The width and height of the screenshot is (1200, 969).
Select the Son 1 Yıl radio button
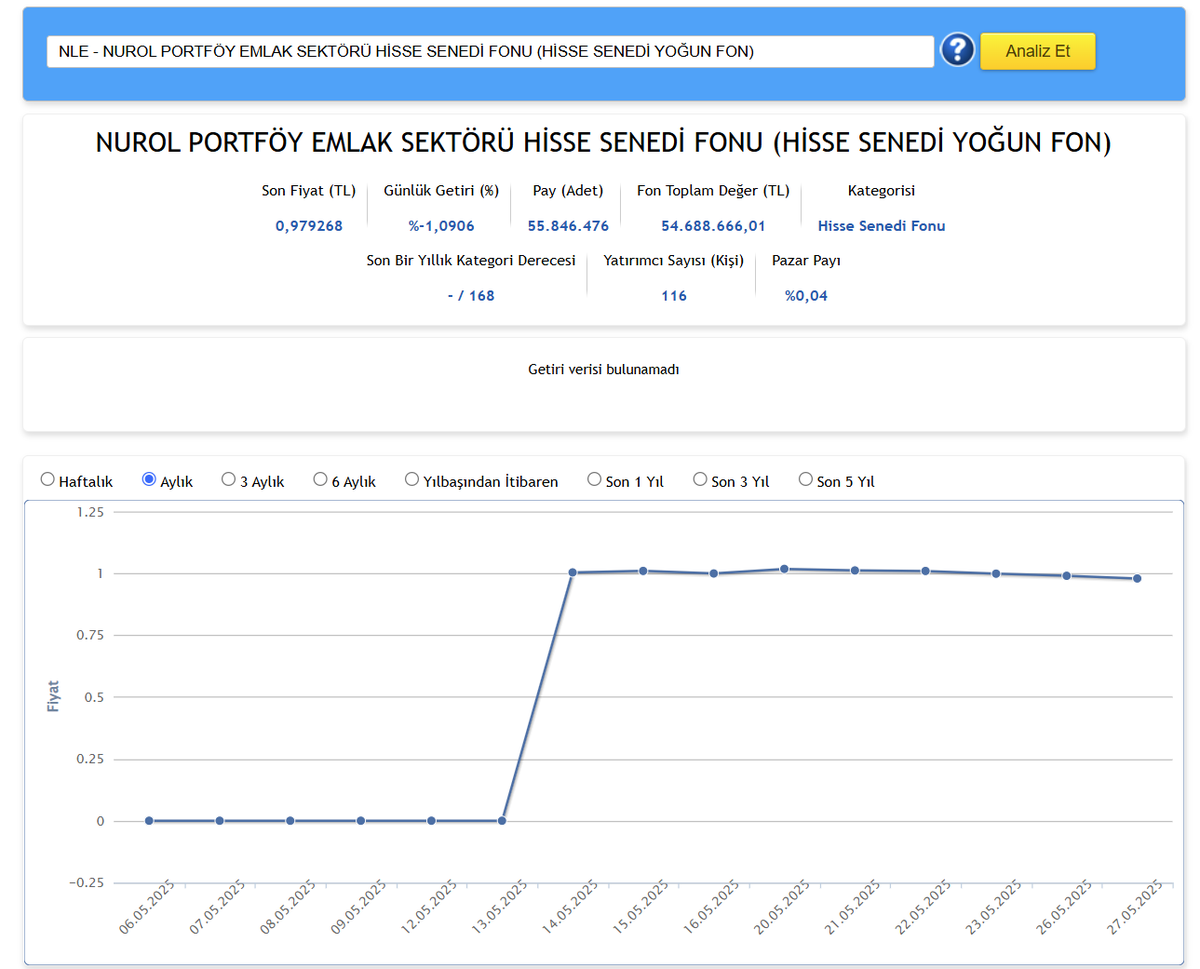[x=594, y=479]
